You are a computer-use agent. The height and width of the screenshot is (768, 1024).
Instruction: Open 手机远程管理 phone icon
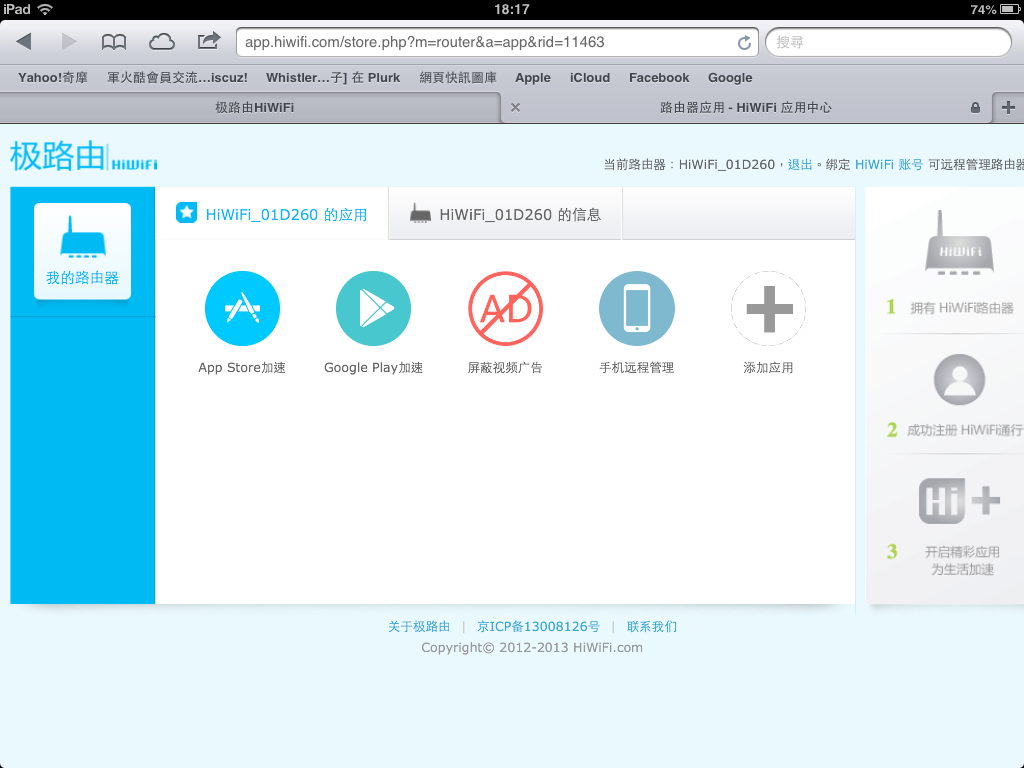[x=637, y=308]
